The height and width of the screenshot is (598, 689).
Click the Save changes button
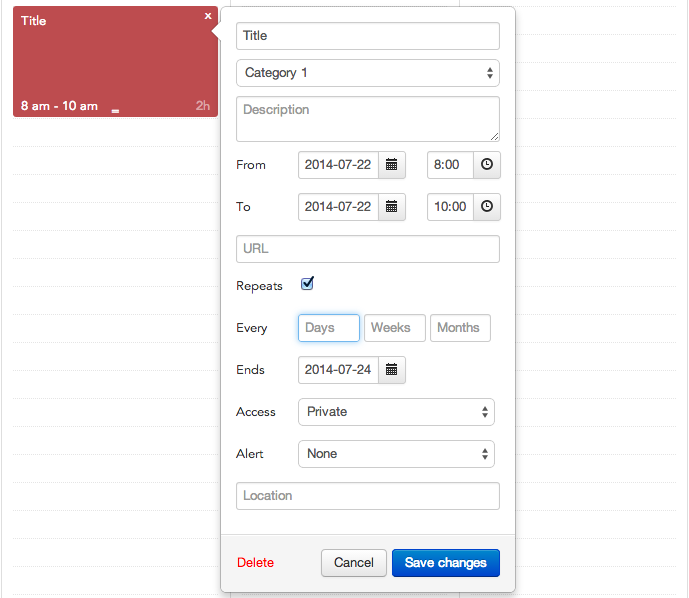(x=446, y=563)
